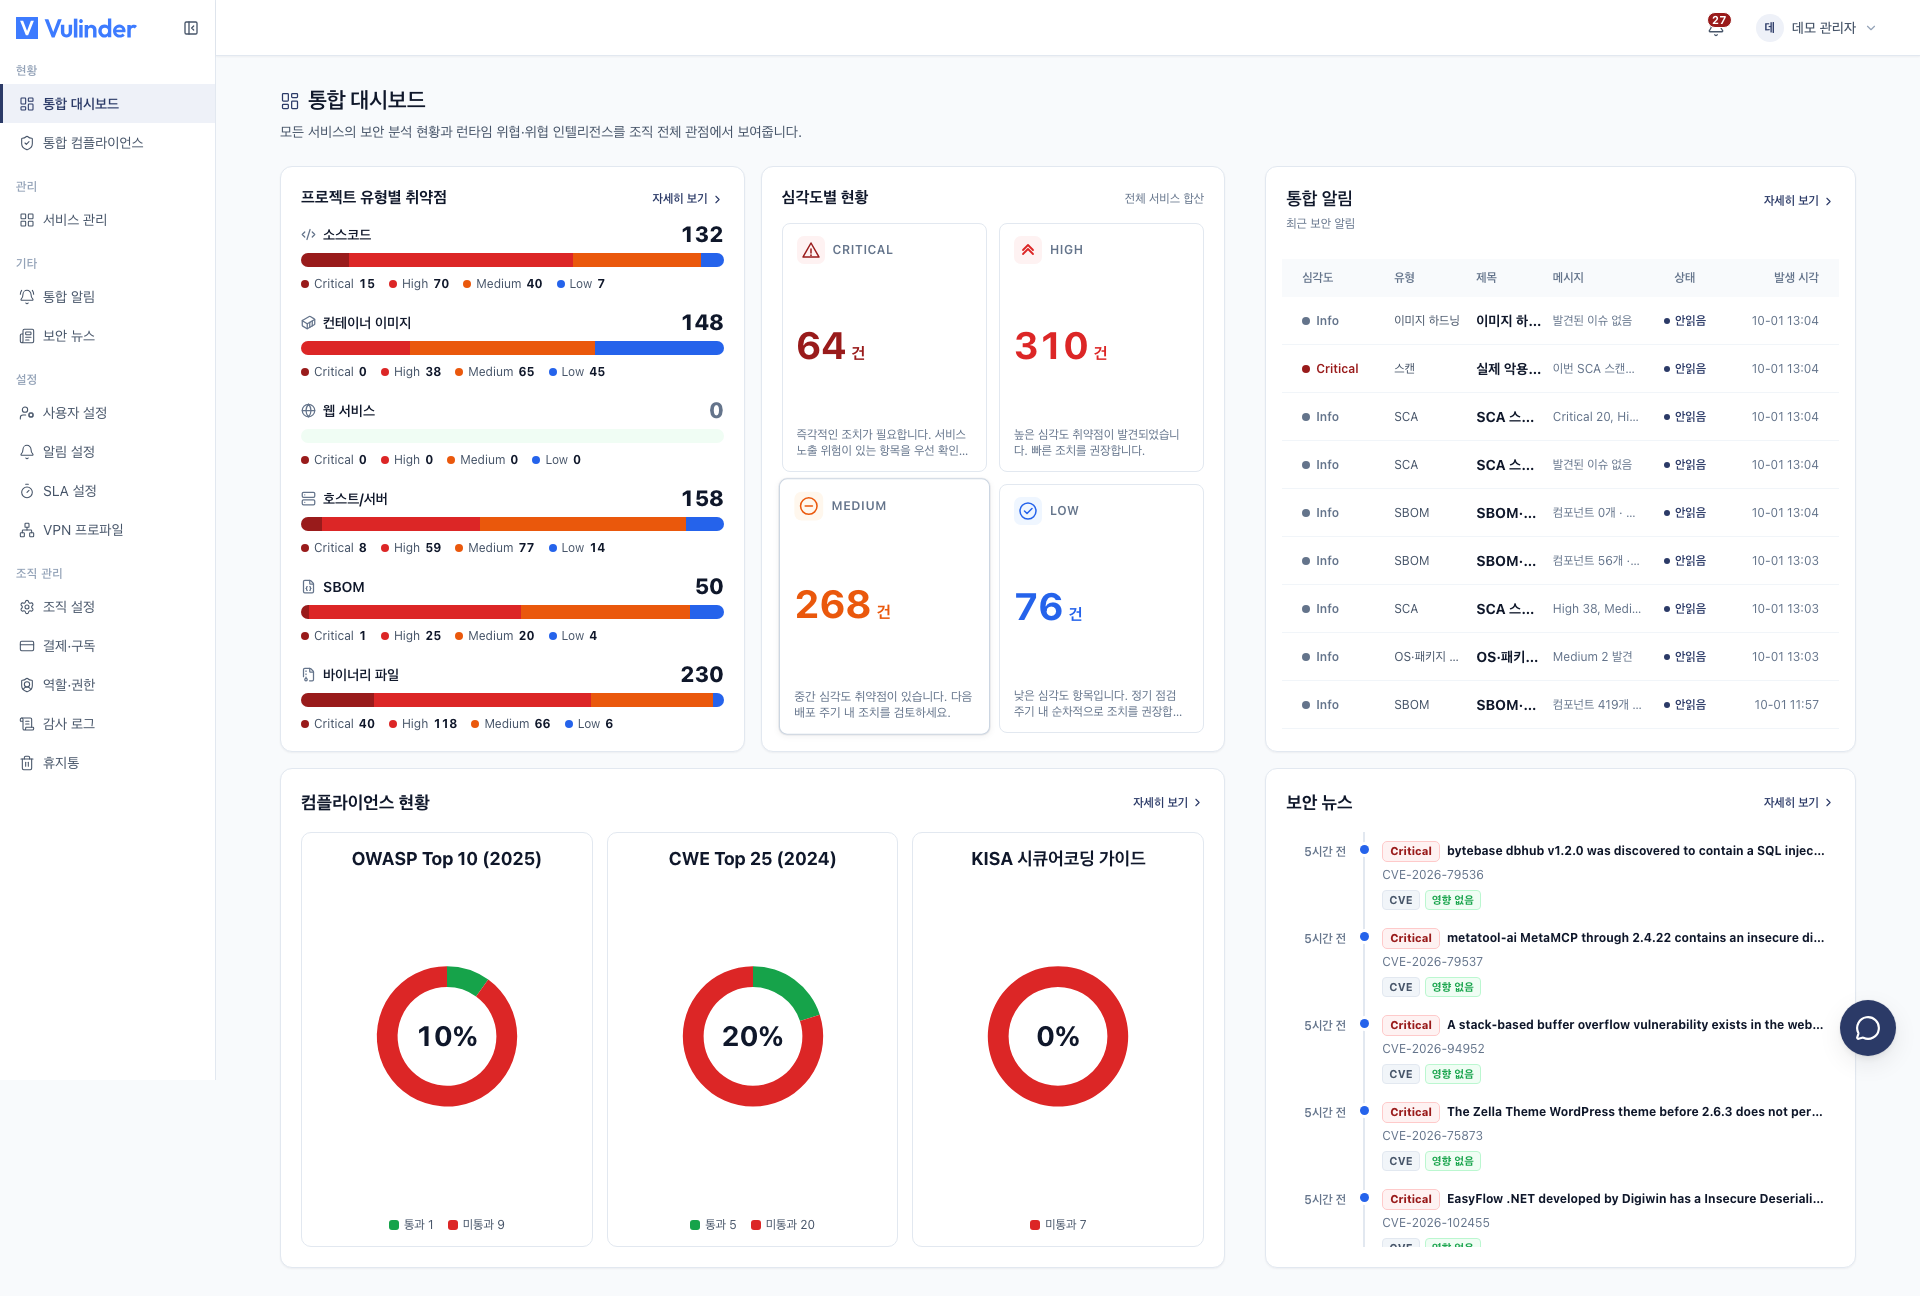Viewport: 1920px width, 1296px height.
Task: Open 자세히 보기 in 보안 뉴스 panel
Action: 1797,803
